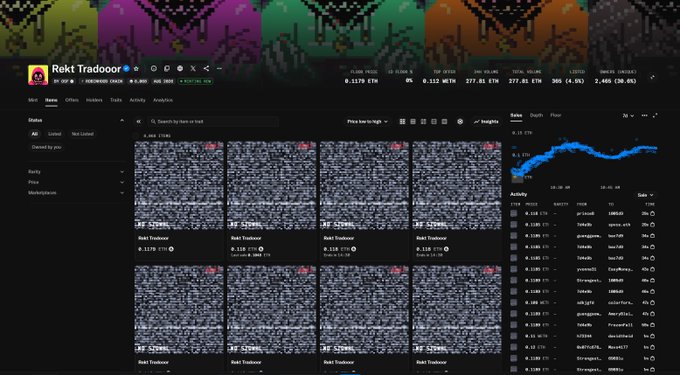Click the 277.81 ETH value under 24H VOLUME
The image size is (680, 375).
[482, 81]
